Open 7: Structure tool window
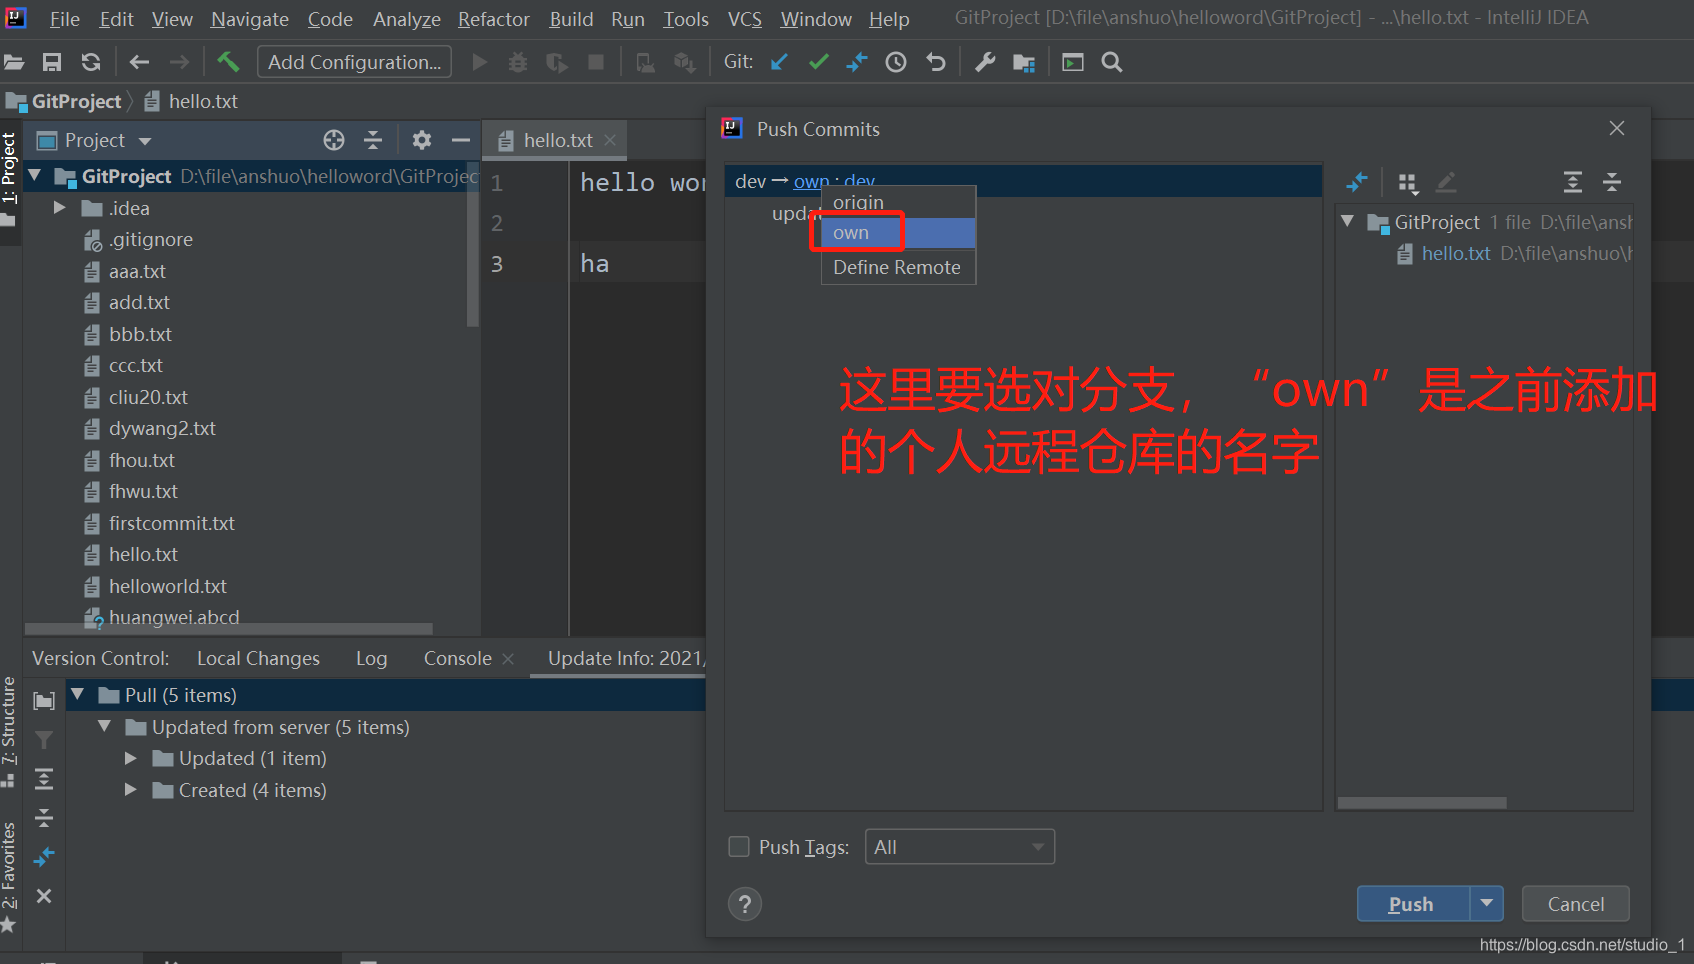This screenshot has width=1694, height=964. pyautogui.click(x=9, y=731)
